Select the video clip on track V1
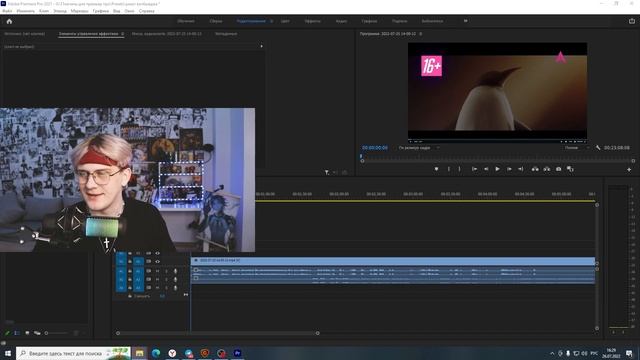Screen dimensions: 640x360 click(x=393, y=260)
